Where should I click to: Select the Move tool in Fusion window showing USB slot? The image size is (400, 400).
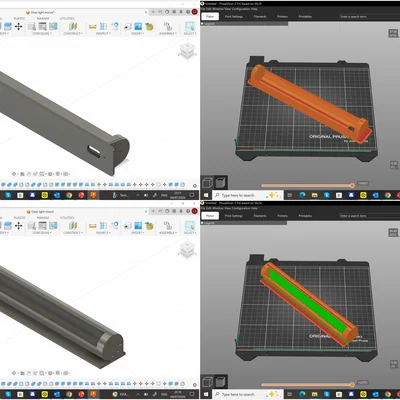(x=19, y=26)
